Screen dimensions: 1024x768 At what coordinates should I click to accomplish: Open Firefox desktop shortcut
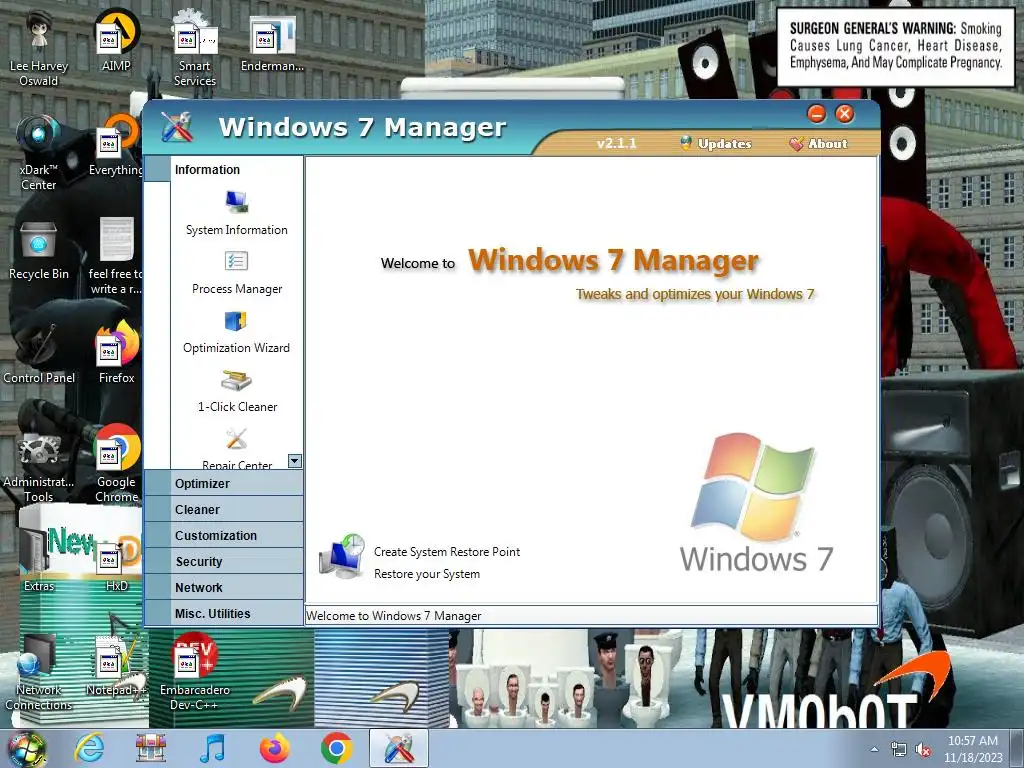coord(116,344)
